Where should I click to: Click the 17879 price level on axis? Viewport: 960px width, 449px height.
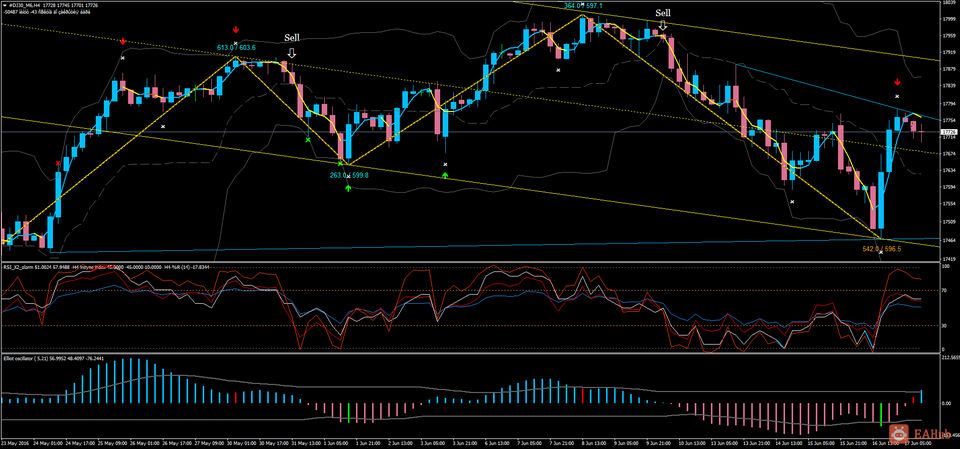coord(950,70)
